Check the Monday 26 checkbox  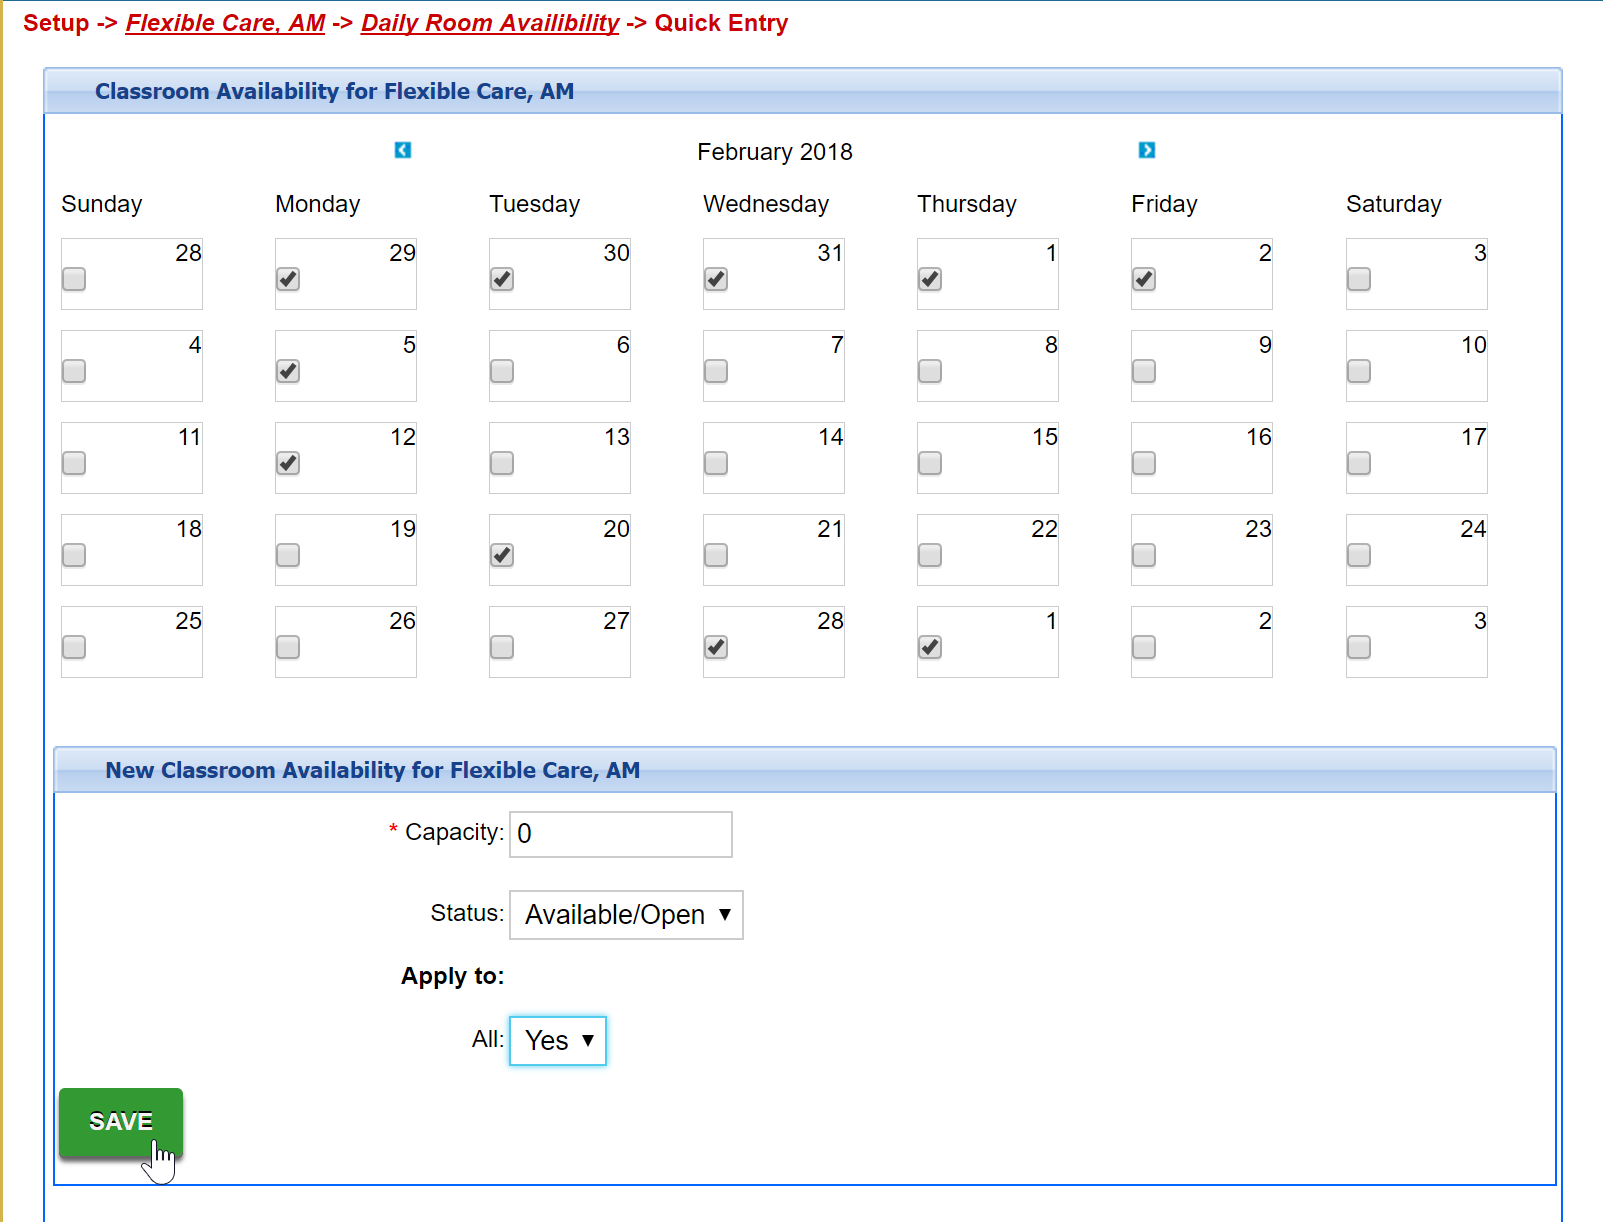pyautogui.click(x=288, y=647)
